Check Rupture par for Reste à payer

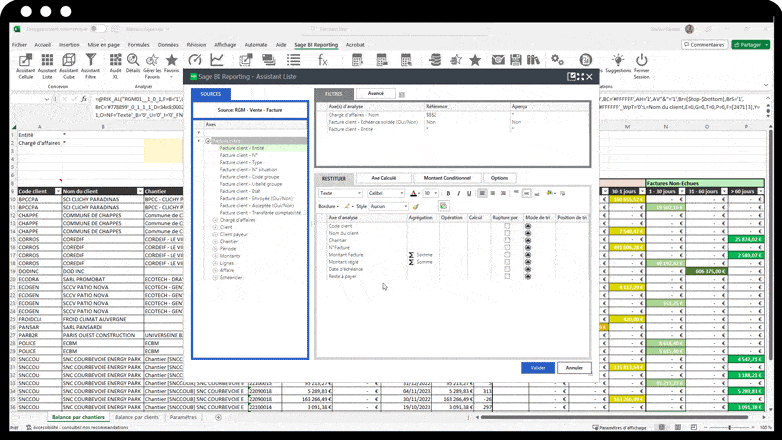[507, 276]
